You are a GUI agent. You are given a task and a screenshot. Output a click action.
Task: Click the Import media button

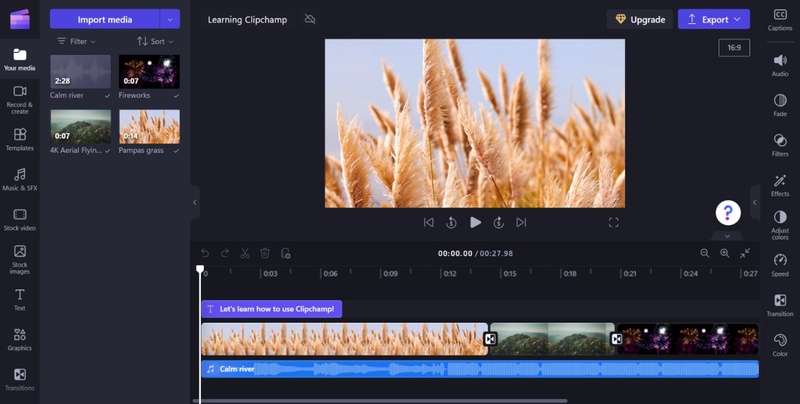tap(105, 19)
